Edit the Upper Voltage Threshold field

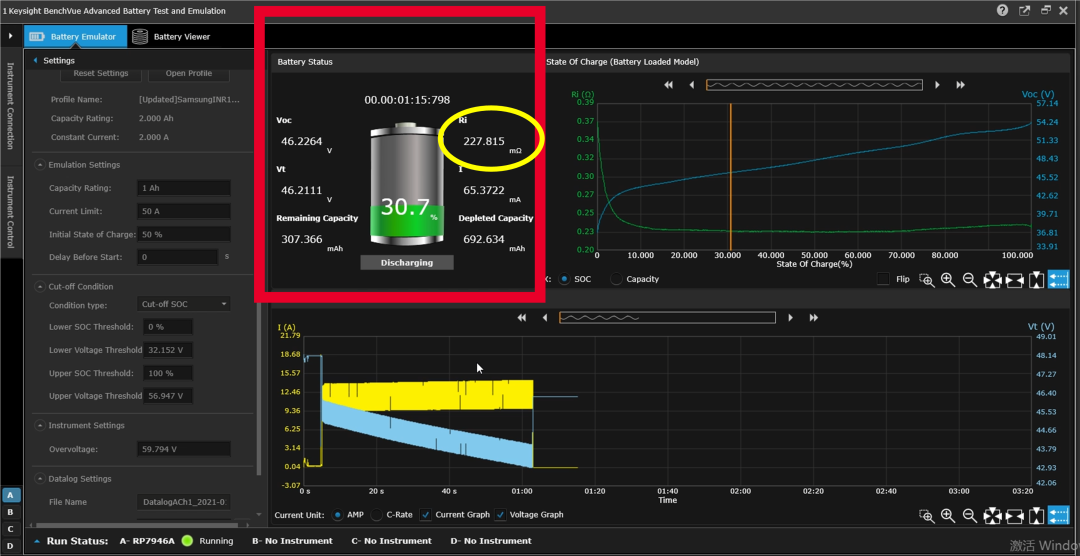pos(167,395)
